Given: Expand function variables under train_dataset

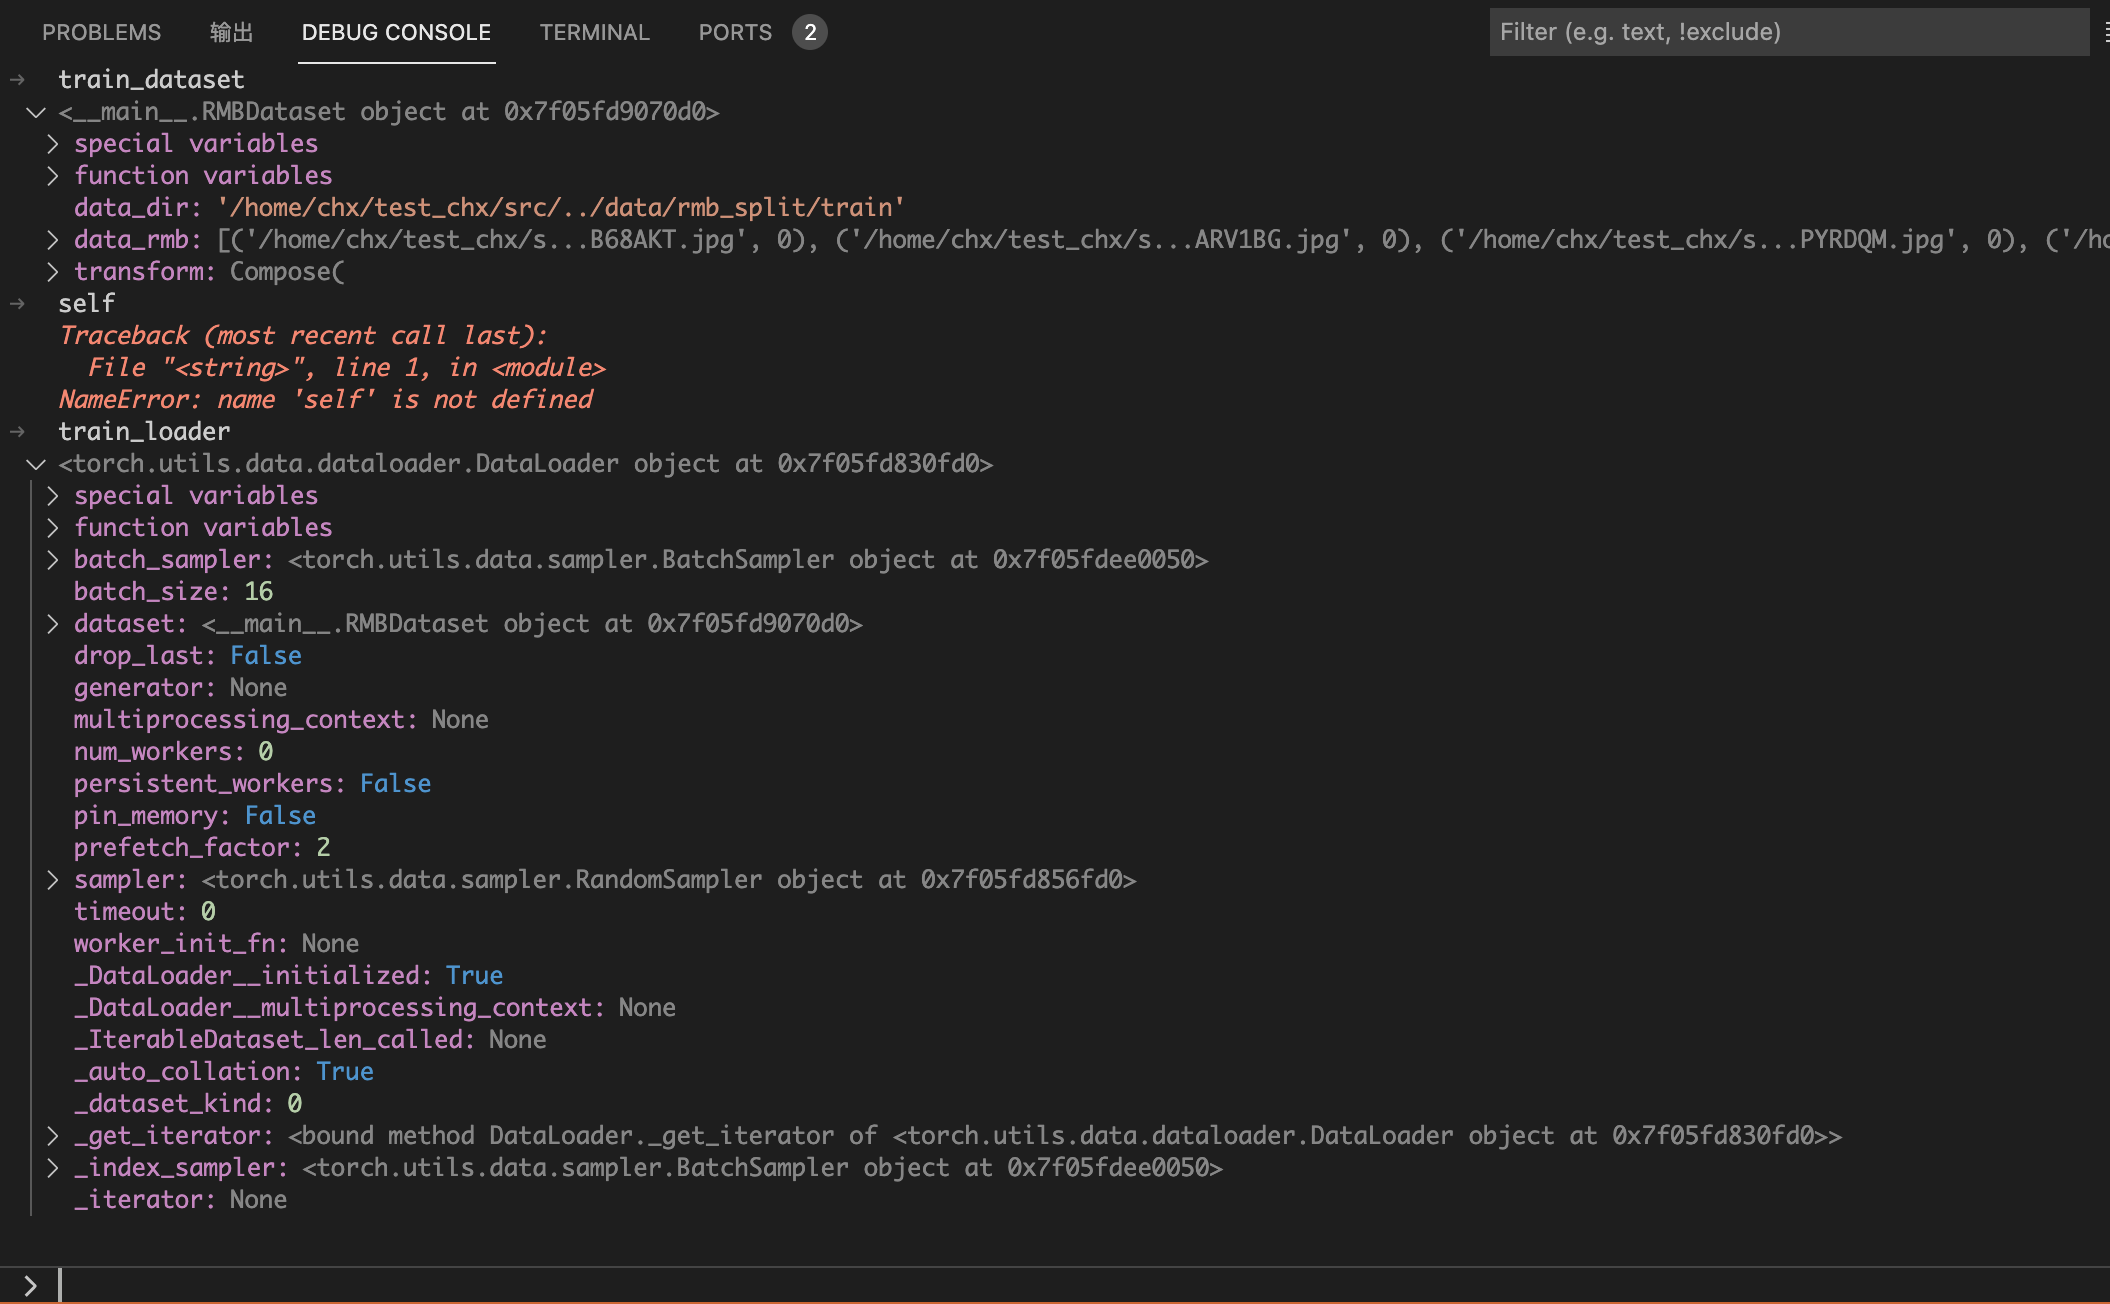Looking at the screenshot, I should [53, 176].
